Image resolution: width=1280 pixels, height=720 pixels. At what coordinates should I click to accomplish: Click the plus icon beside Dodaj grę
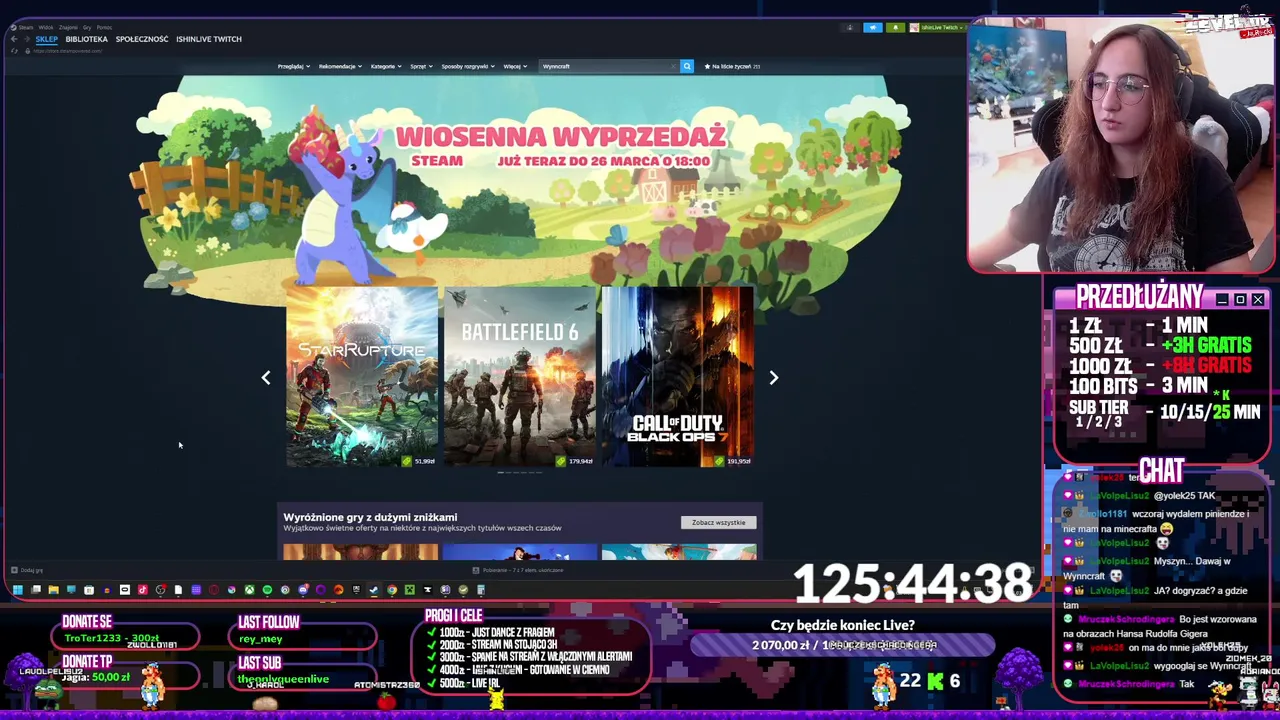14,570
